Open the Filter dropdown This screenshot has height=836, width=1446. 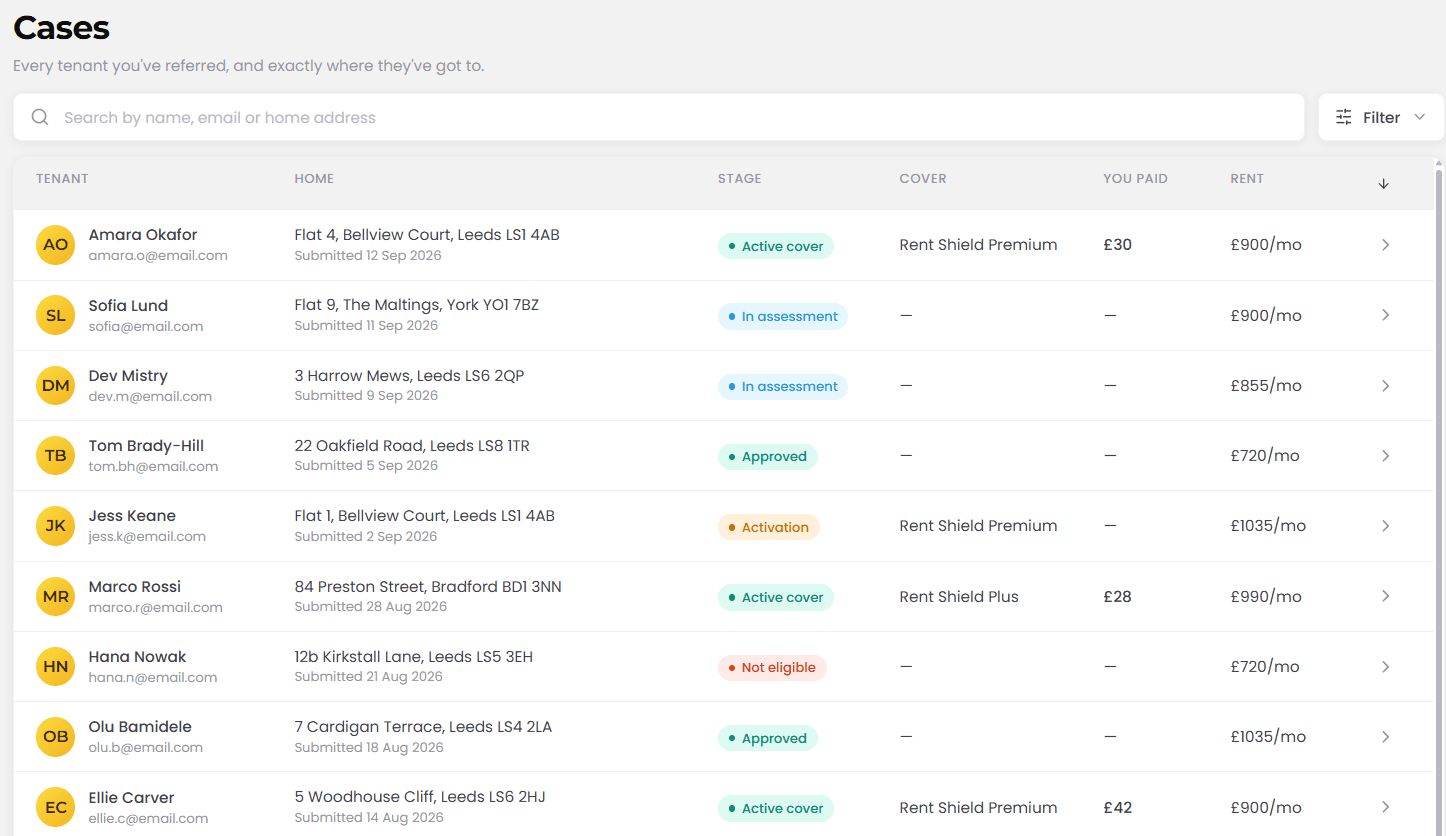[1381, 117]
